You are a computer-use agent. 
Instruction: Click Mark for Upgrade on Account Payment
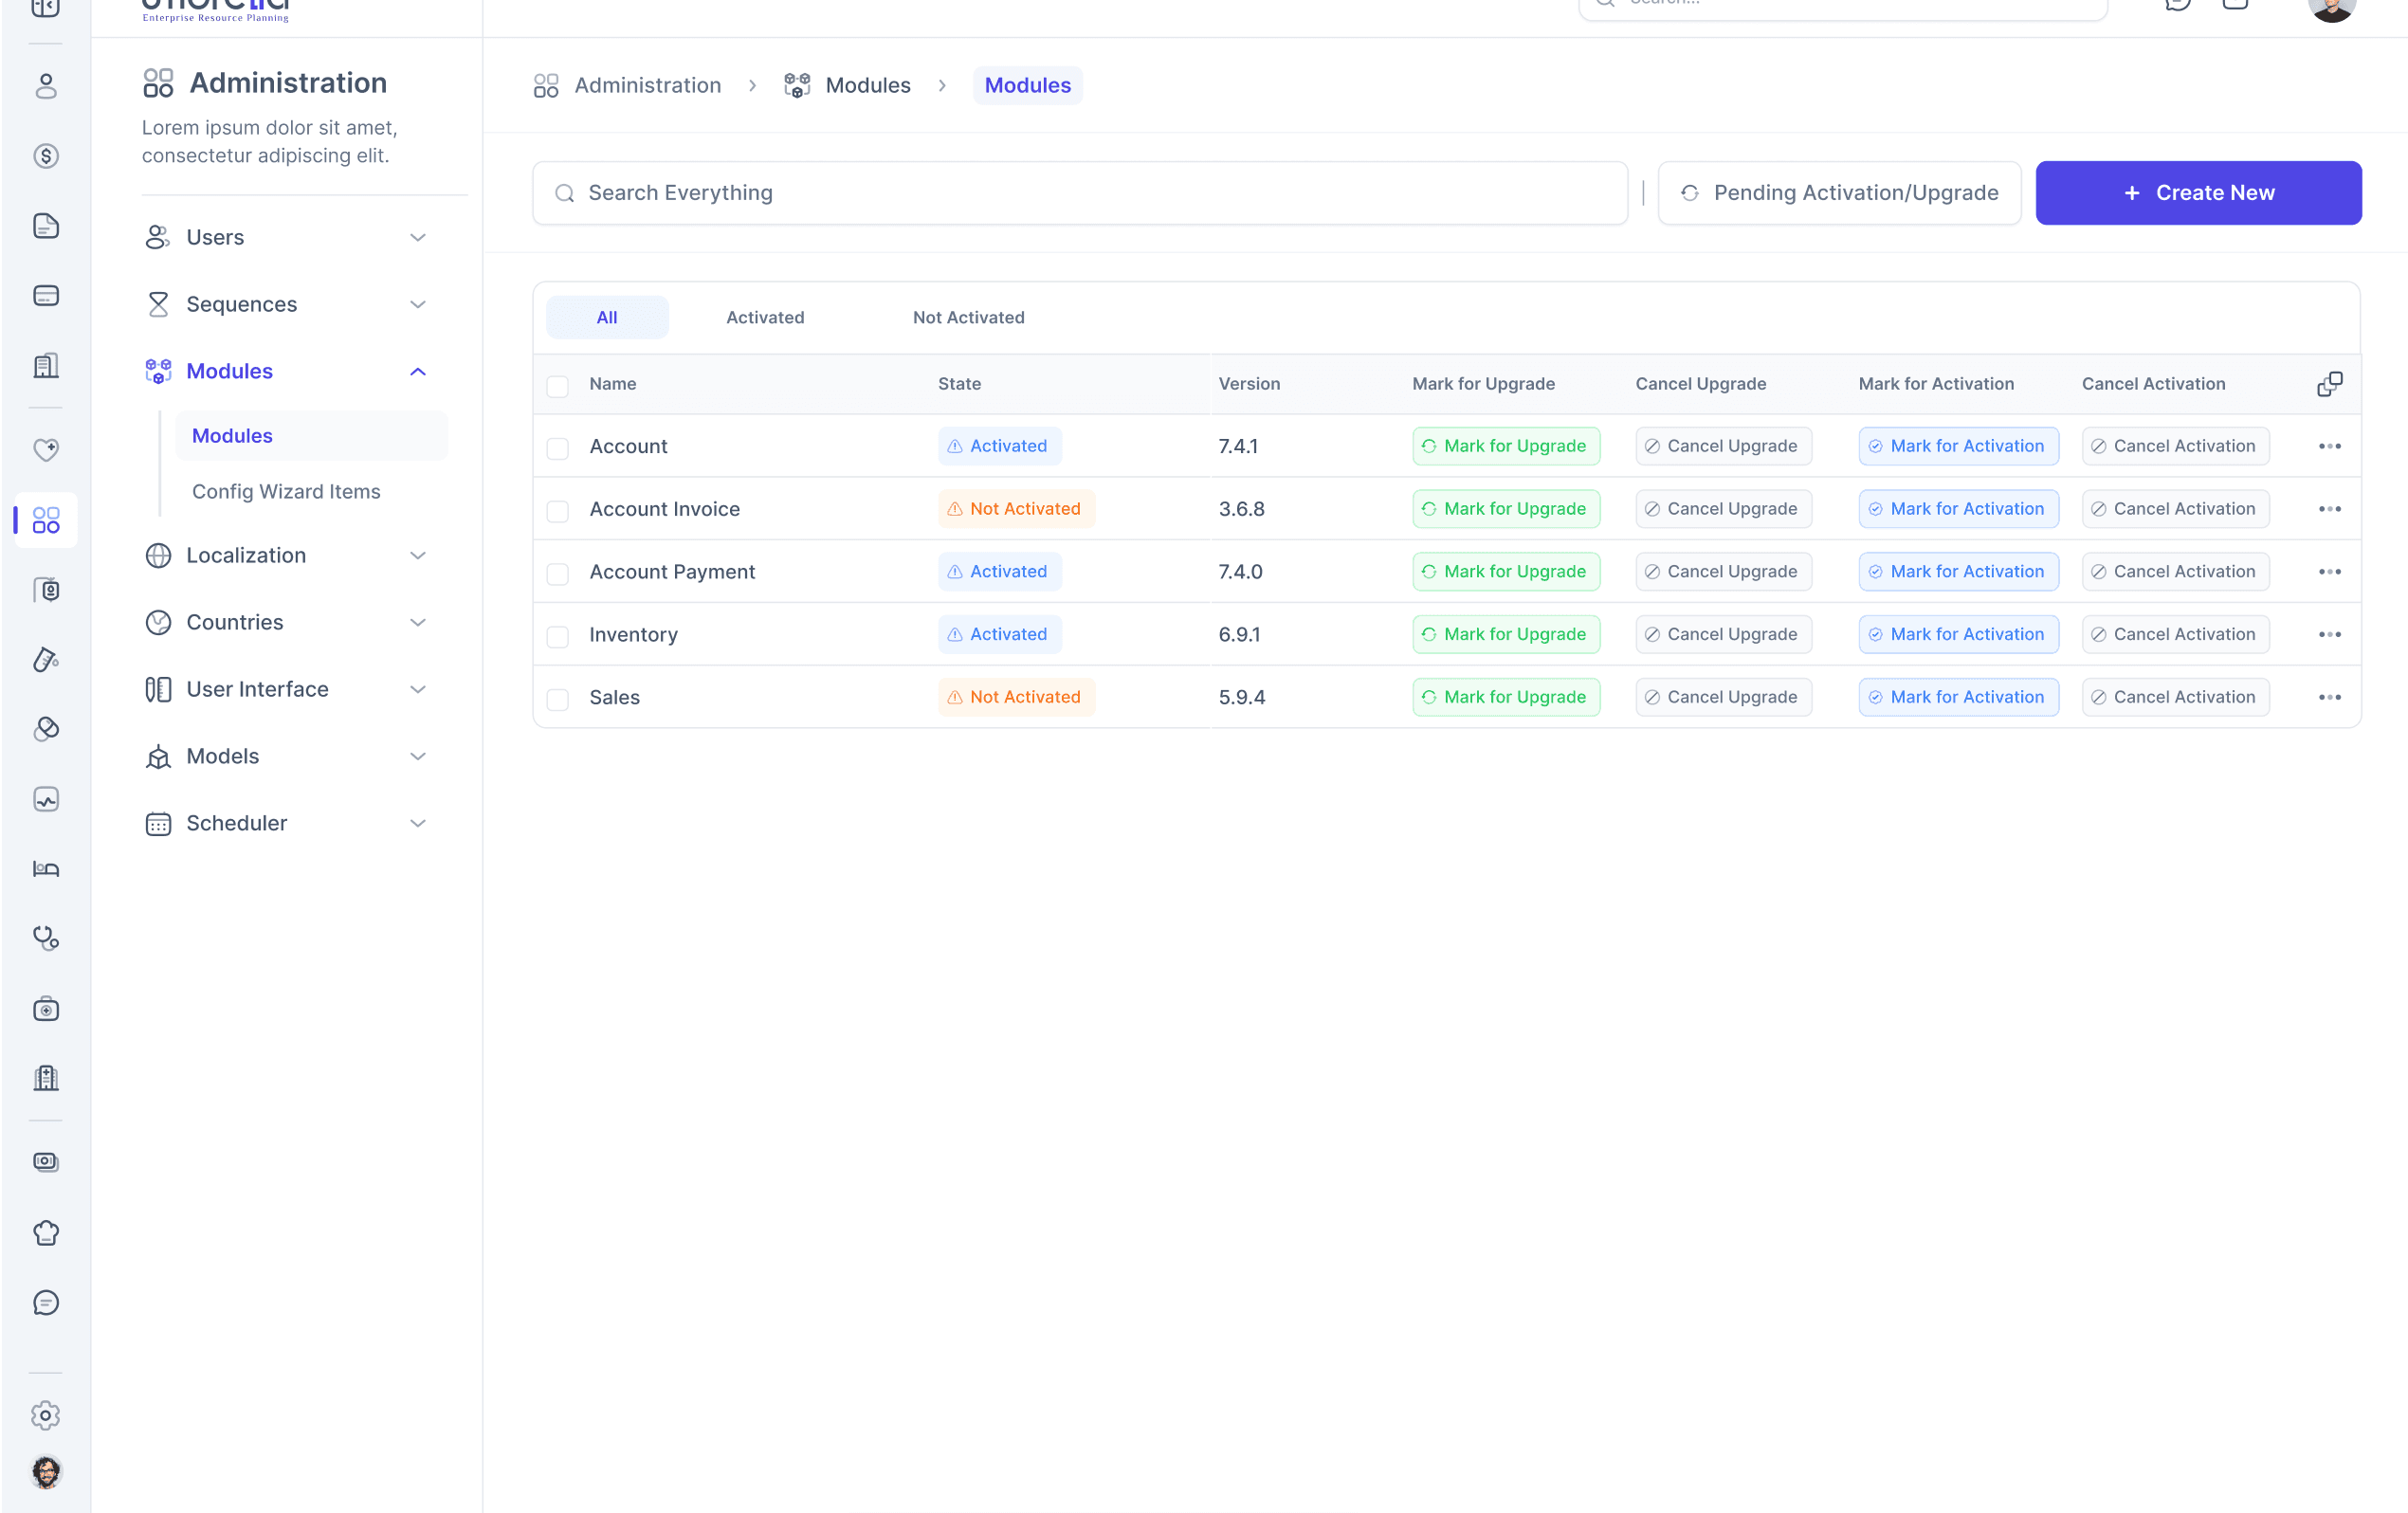1506,571
